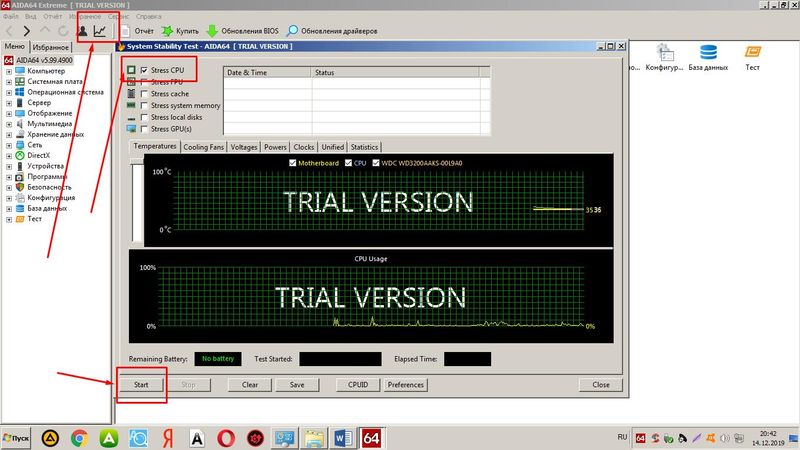Click Обновления BIOS download arrow button

[242, 31]
